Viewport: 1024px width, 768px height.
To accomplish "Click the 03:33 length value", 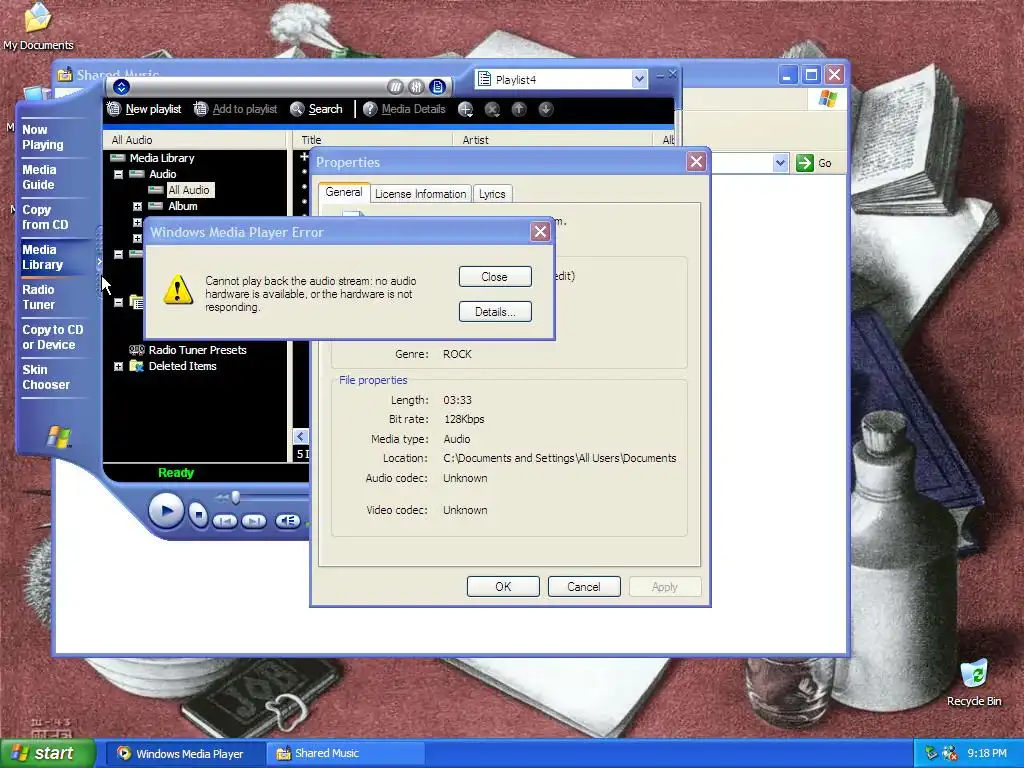I will click(x=457, y=400).
